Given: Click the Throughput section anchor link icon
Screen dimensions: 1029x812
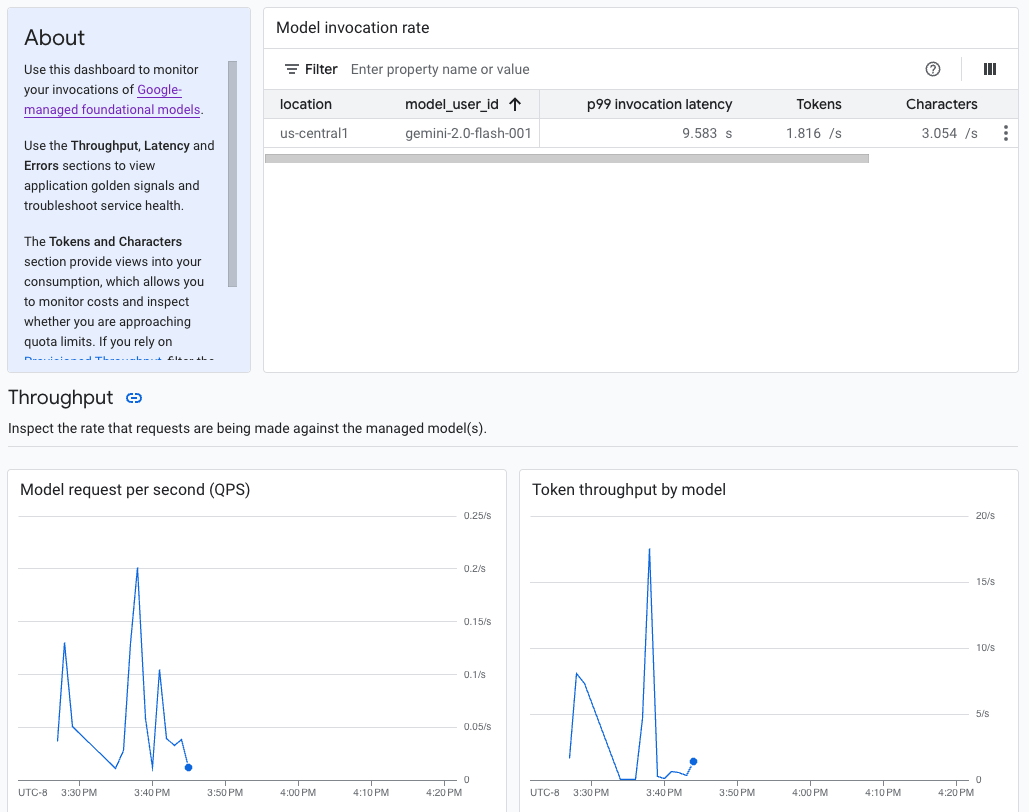Looking at the screenshot, I should [134, 398].
